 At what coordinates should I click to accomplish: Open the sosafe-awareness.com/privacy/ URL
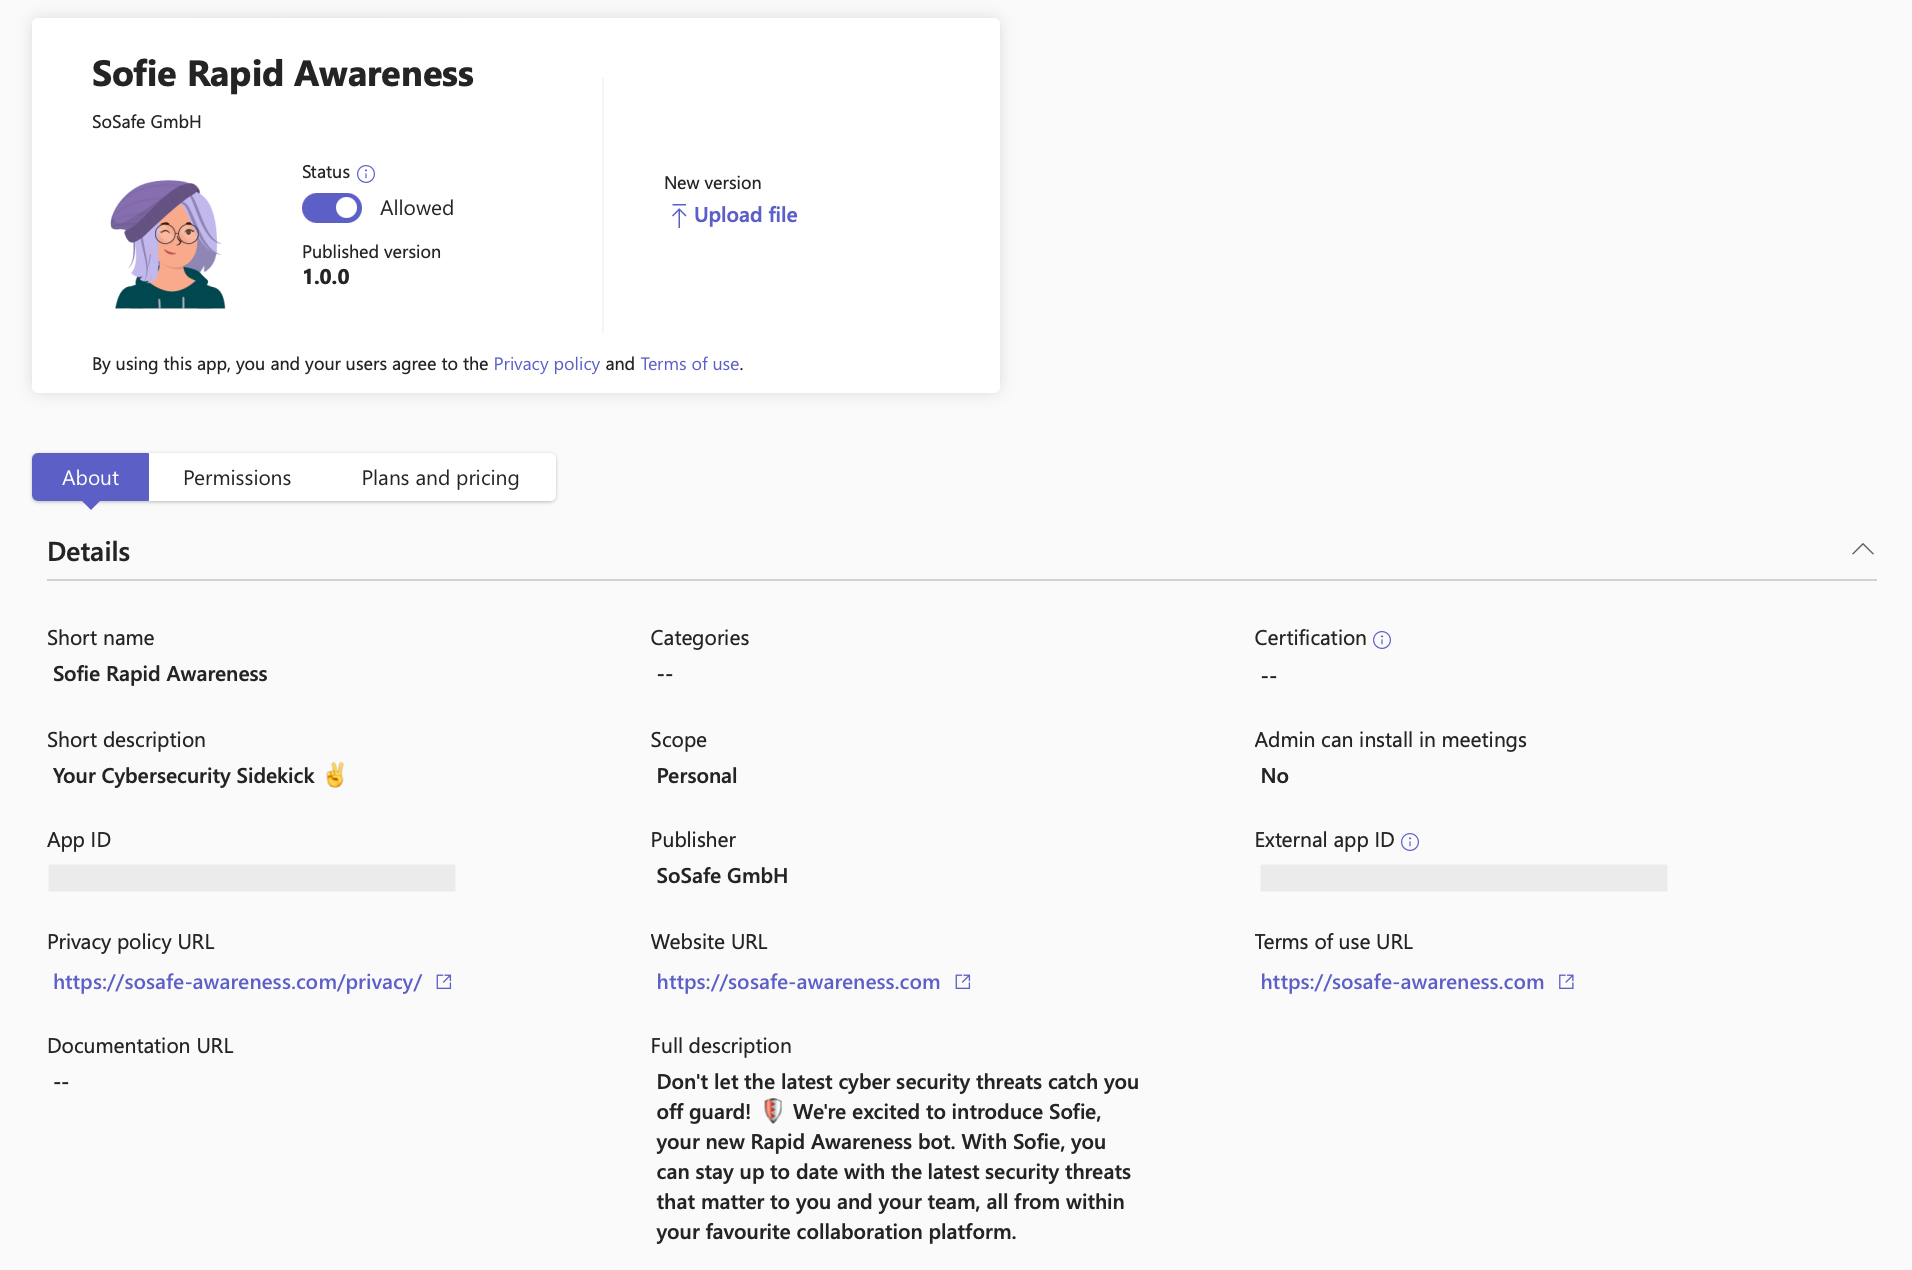click(237, 982)
